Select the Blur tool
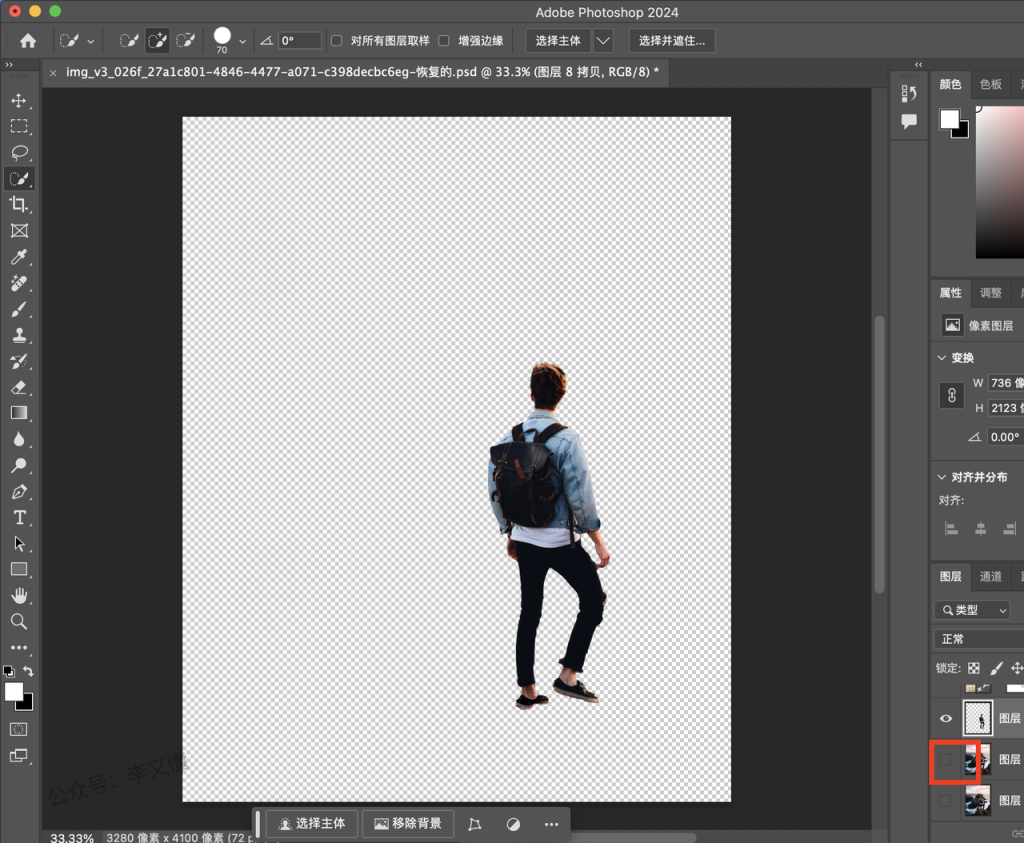This screenshot has width=1024, height=843. coord(19,439)
